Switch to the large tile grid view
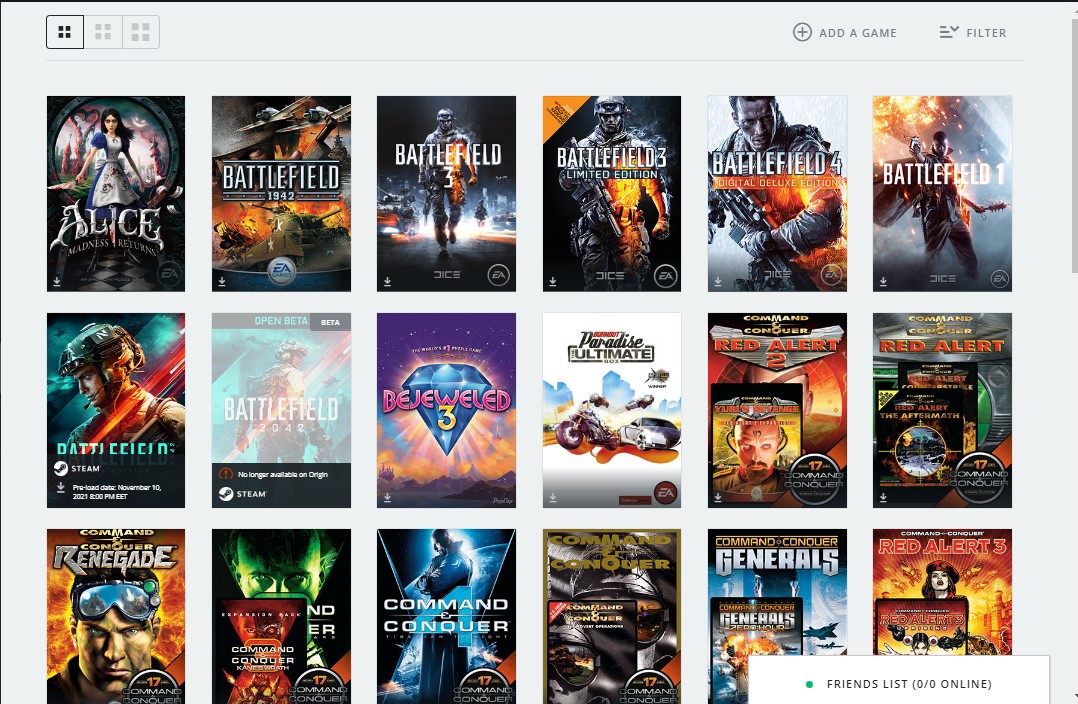1078x704 pixels. click(141, 32)
